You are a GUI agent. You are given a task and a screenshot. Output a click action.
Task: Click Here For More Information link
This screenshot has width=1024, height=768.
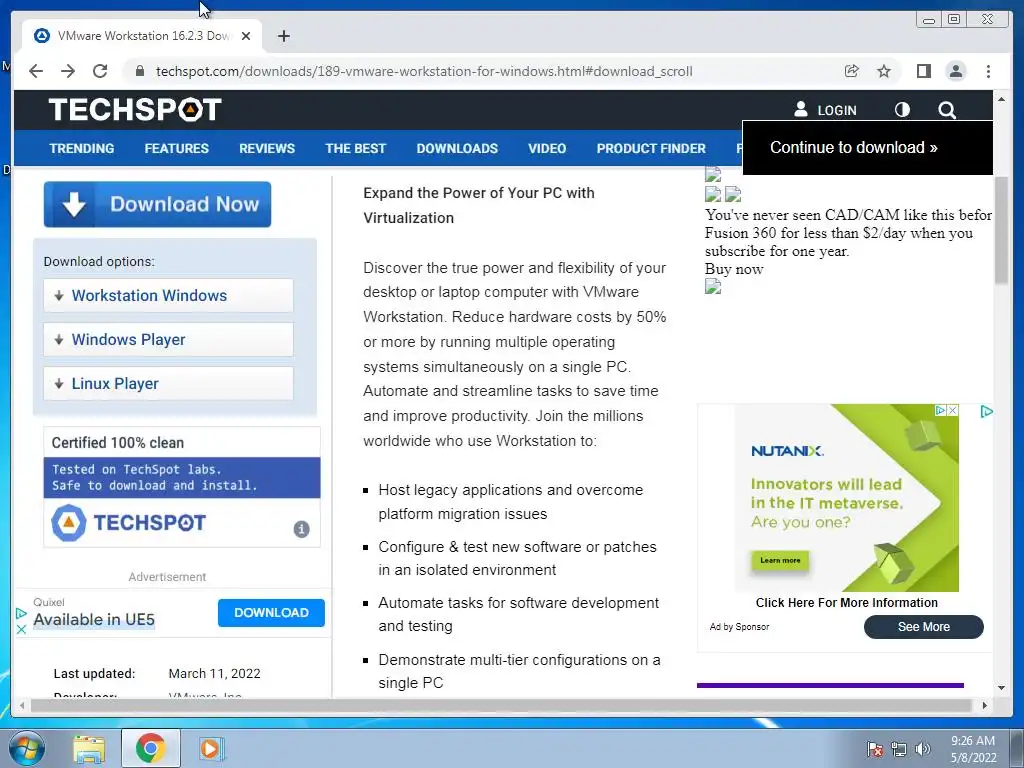pos(846,603)
